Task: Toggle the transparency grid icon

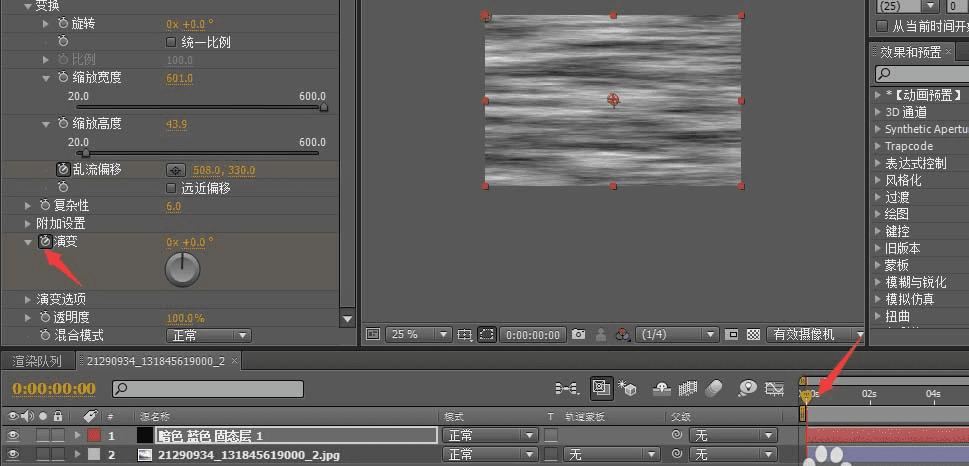Action: pos(753,334)
